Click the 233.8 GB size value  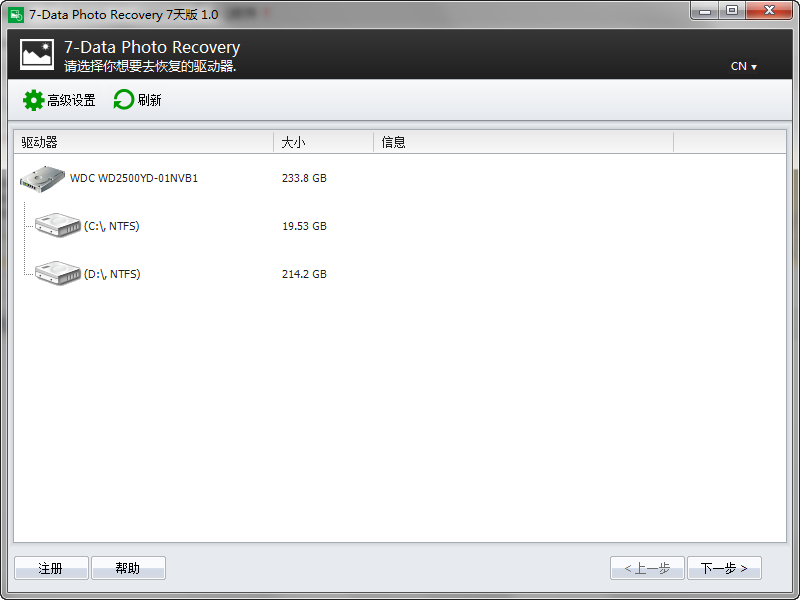(304, 178)
